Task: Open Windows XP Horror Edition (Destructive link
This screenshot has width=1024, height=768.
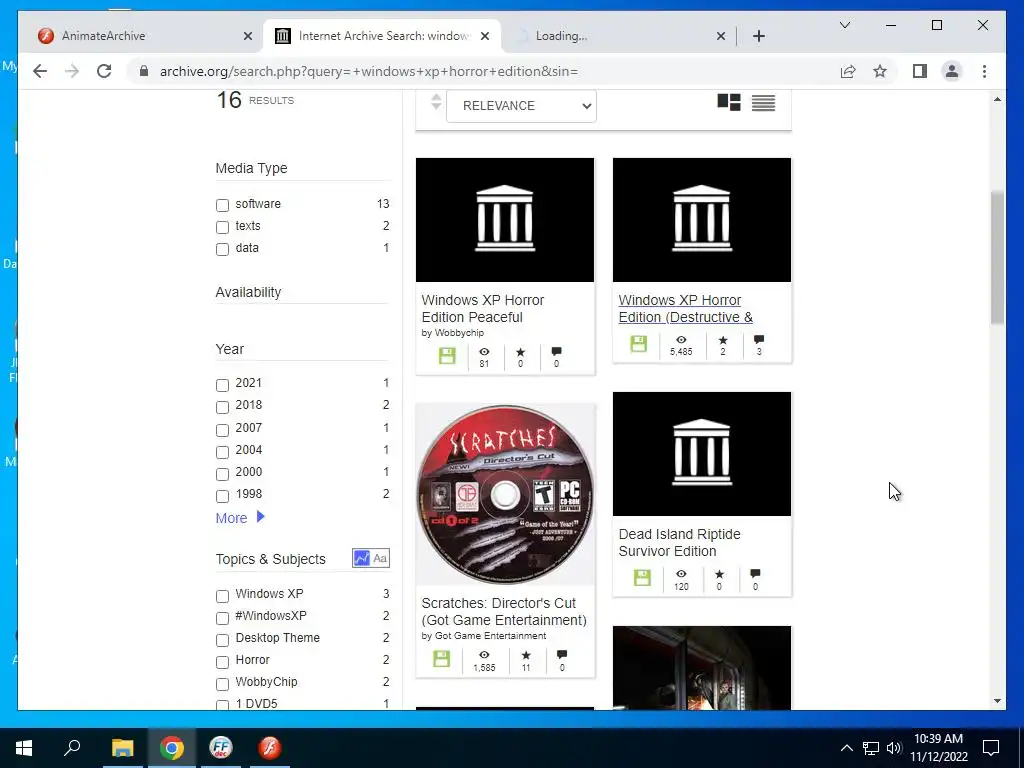Action: (x=686, y=308)
